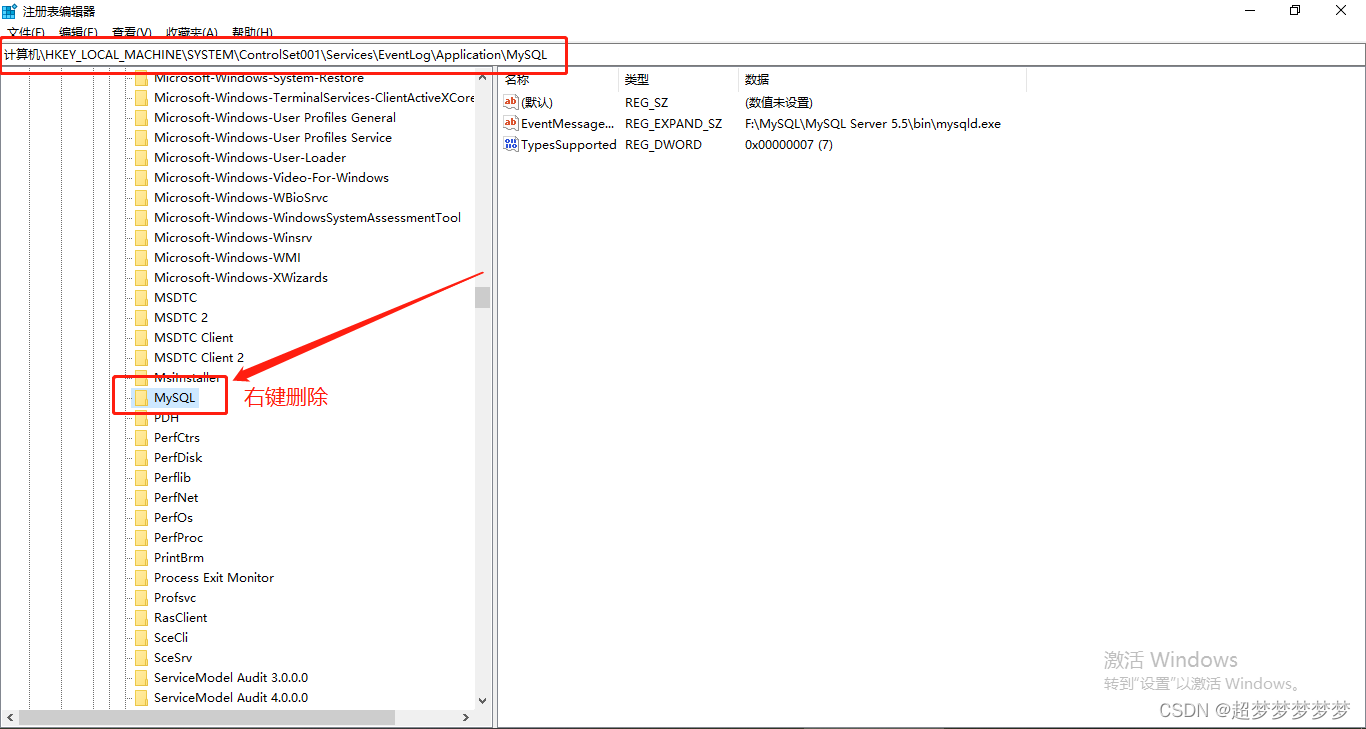Image resolution: width=1366 pixels, height=729 pixels.
Task: Select the Microsoft-Windows-WindowsSystemAssessmentTool key
Action: click(307, 218)
